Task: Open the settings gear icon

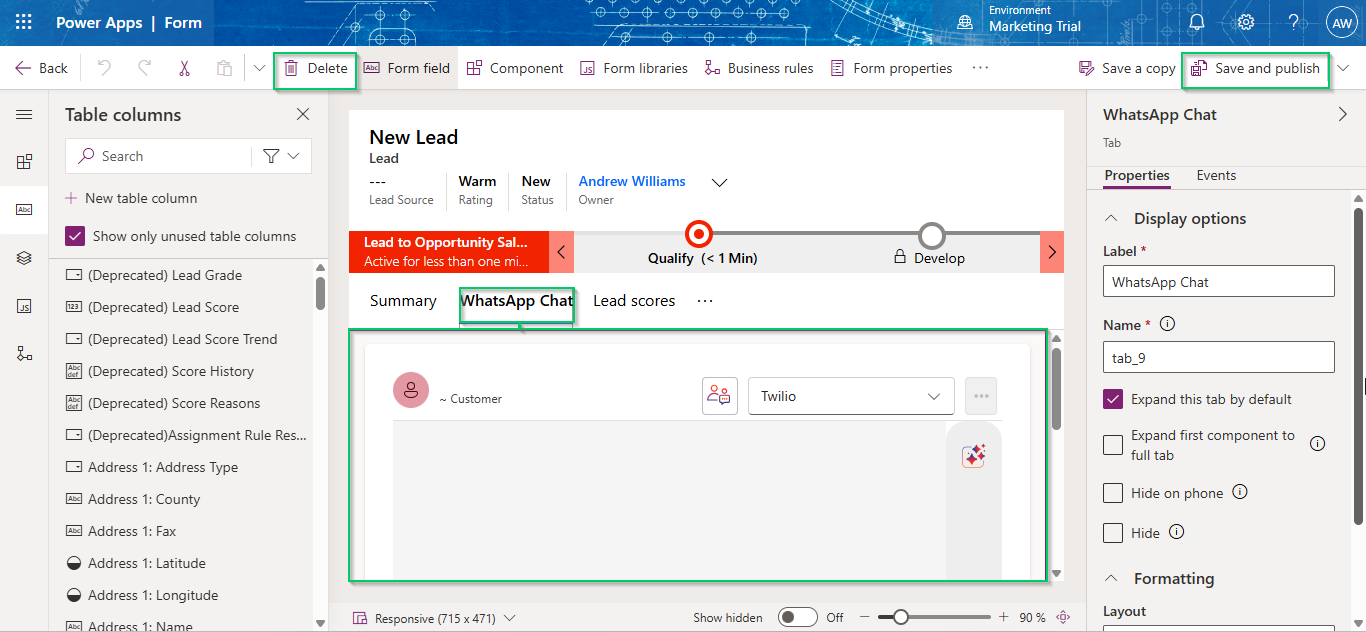Action: coord(1246,22)
